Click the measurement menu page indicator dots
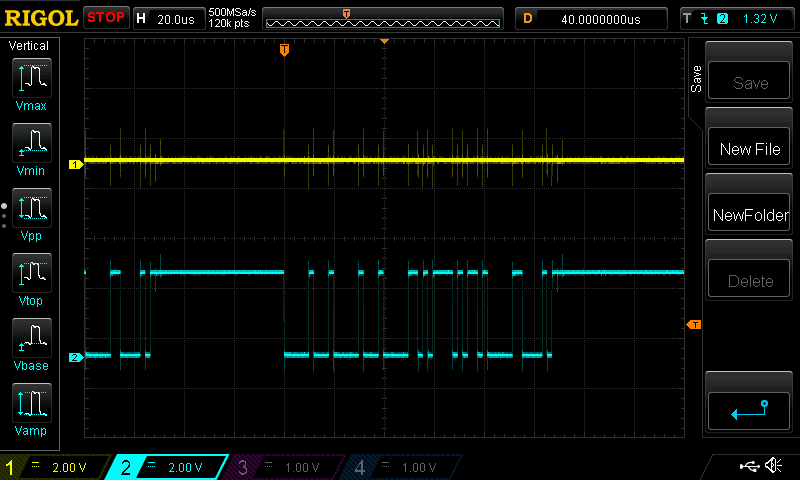 [x=4, y=215]
